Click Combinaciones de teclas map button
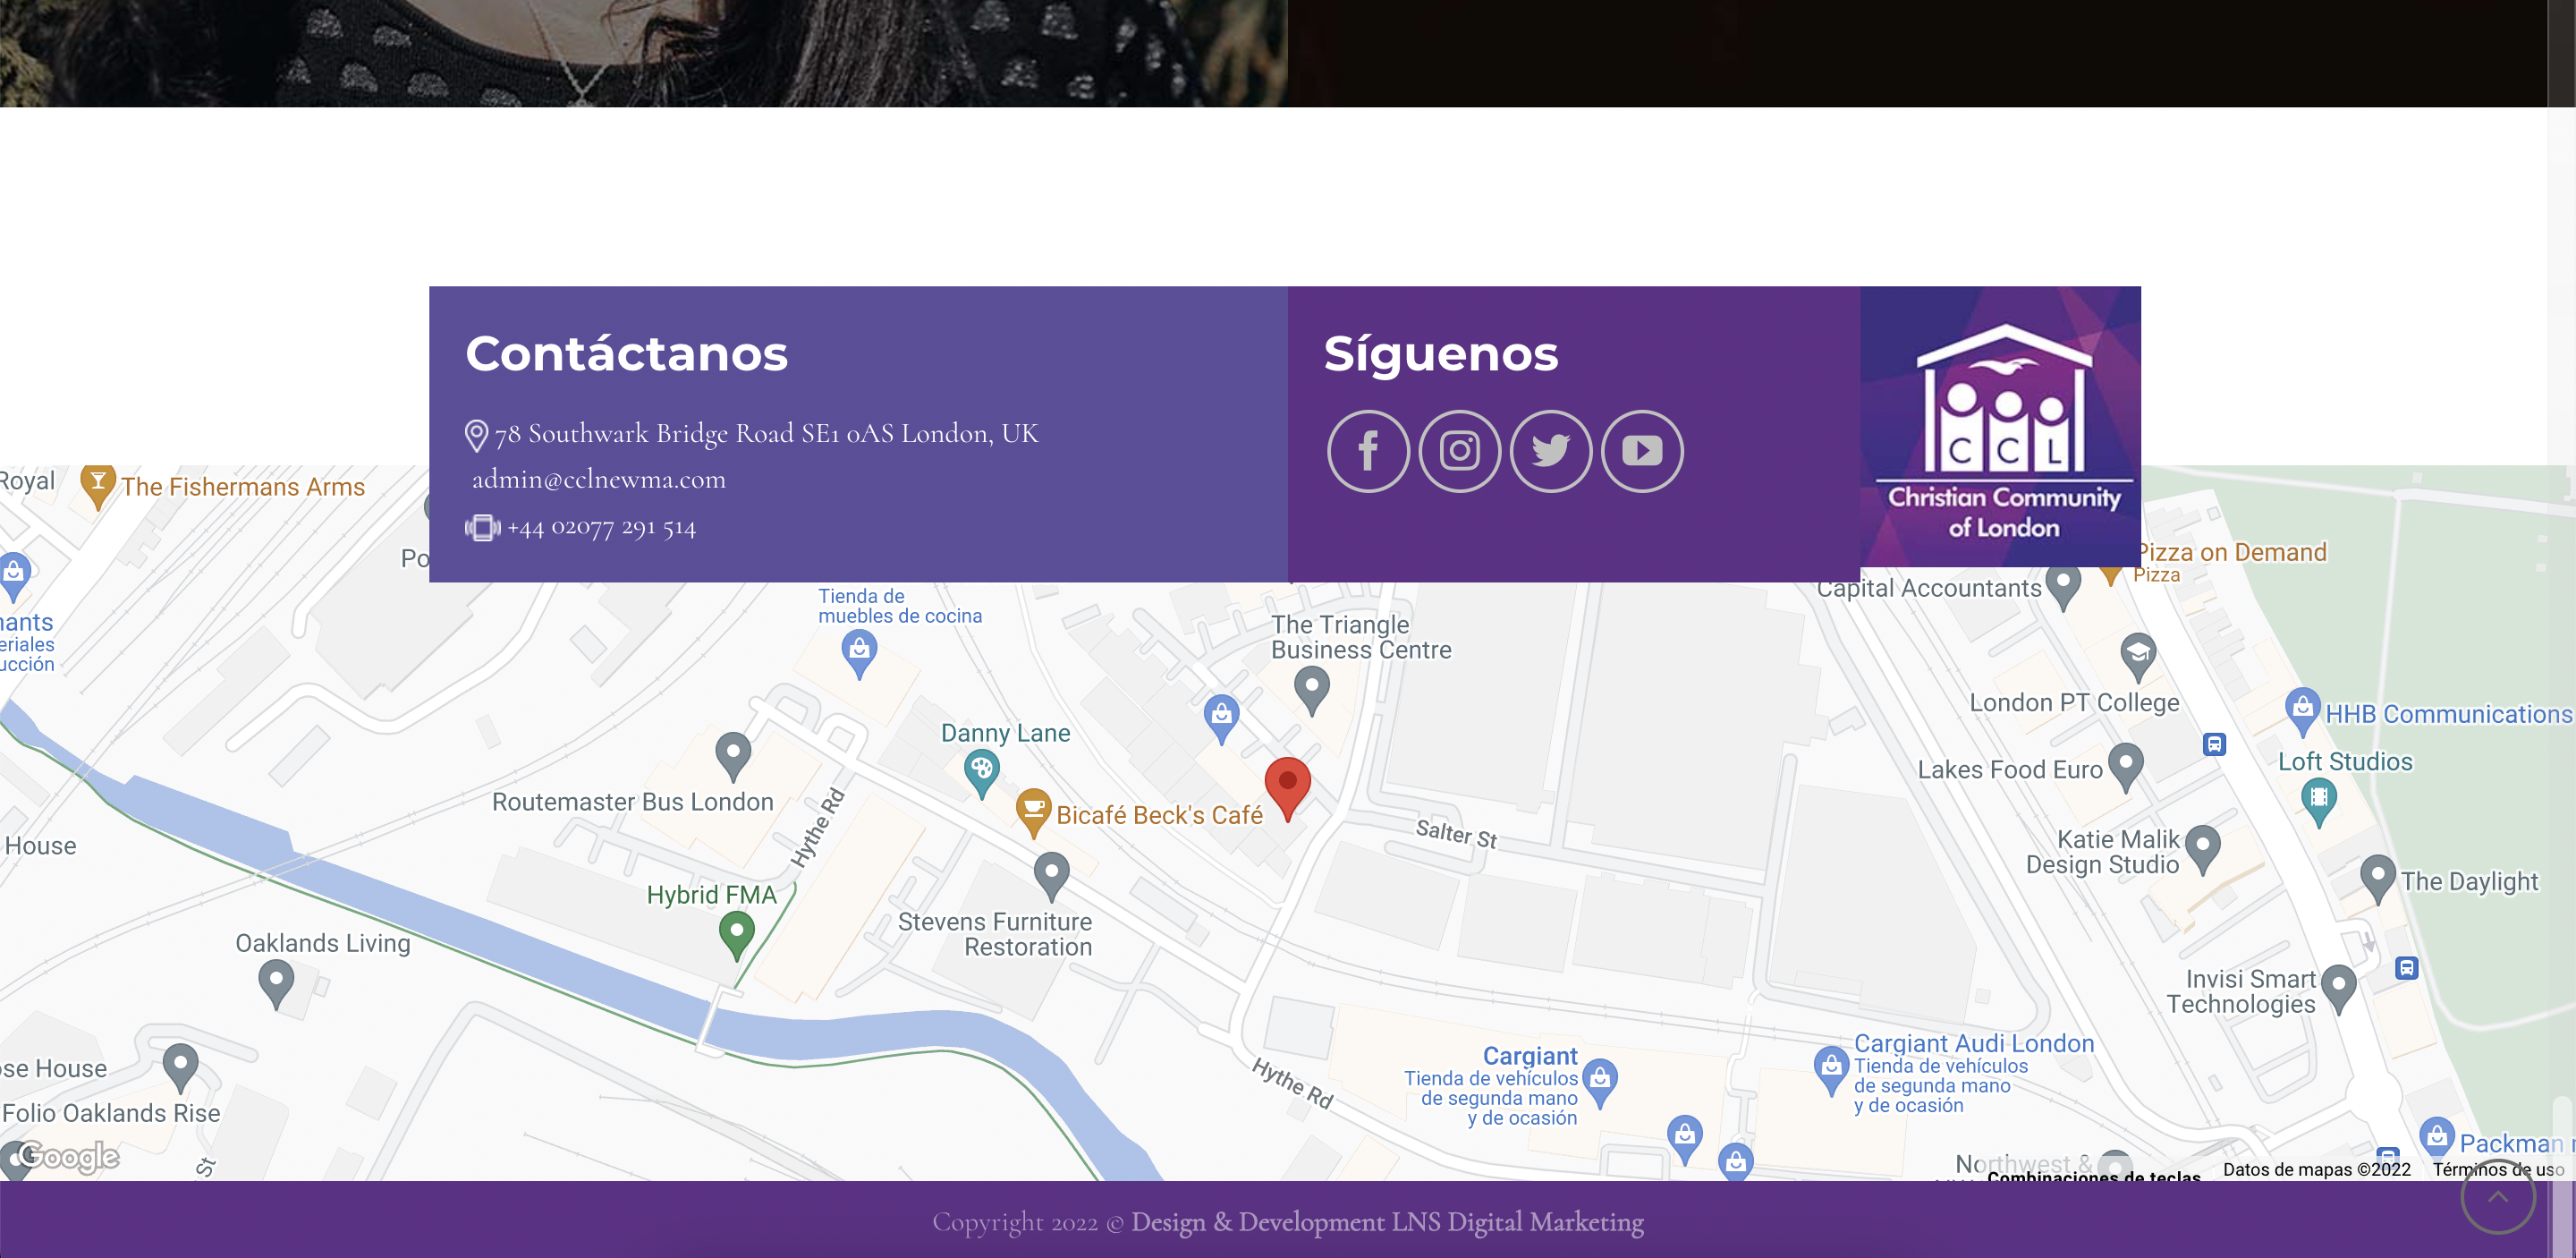This screenshot has height=1258, width=2576. [2093, 1176]
